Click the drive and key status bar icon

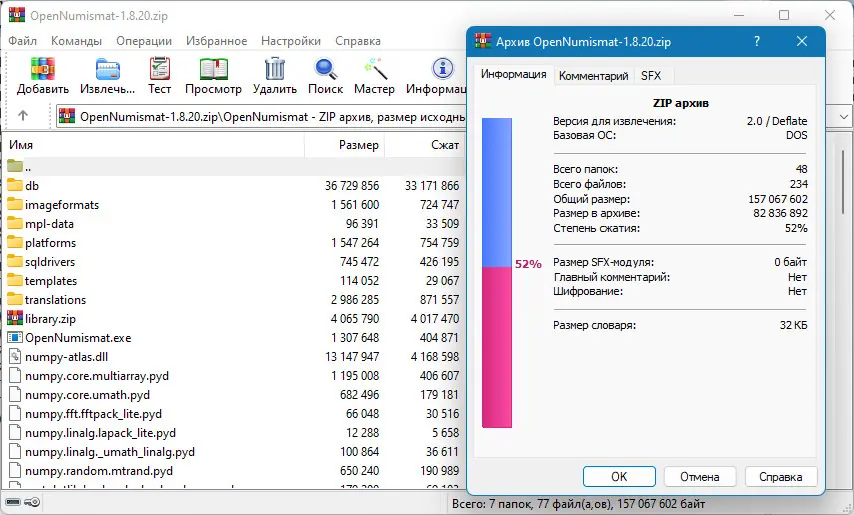point(22,502)
